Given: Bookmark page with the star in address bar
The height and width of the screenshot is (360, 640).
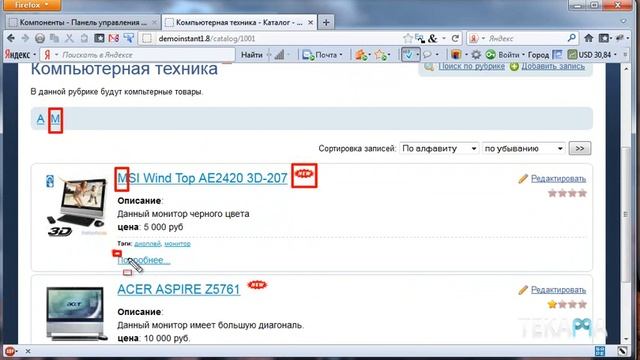Looking at the screenshot, I should (407, 38).
